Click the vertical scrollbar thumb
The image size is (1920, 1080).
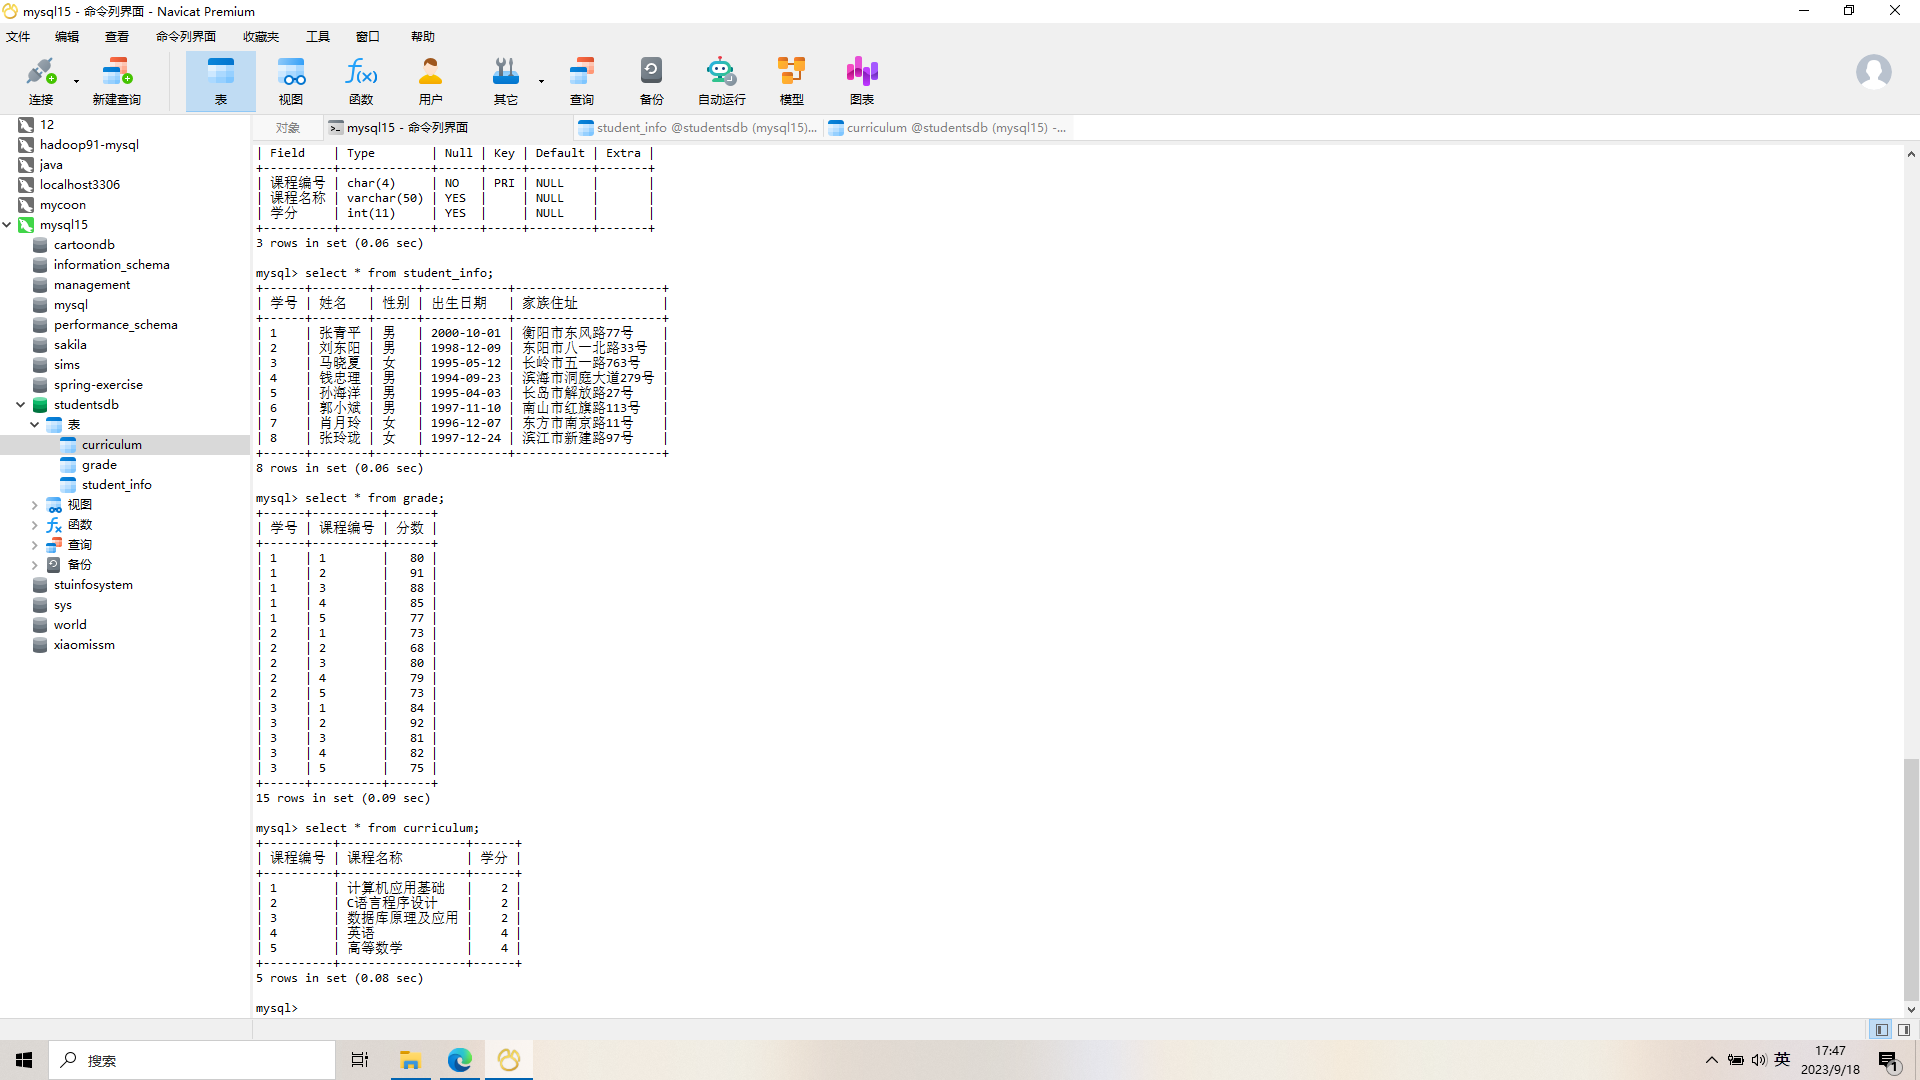[x=1911, y=880]
